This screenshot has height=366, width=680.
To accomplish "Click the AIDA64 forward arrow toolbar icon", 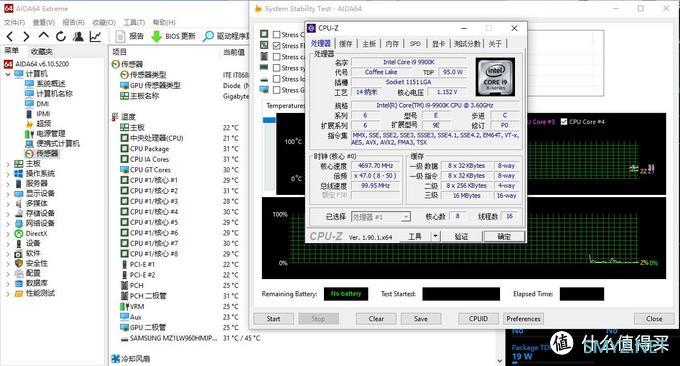I will (26, 36).
